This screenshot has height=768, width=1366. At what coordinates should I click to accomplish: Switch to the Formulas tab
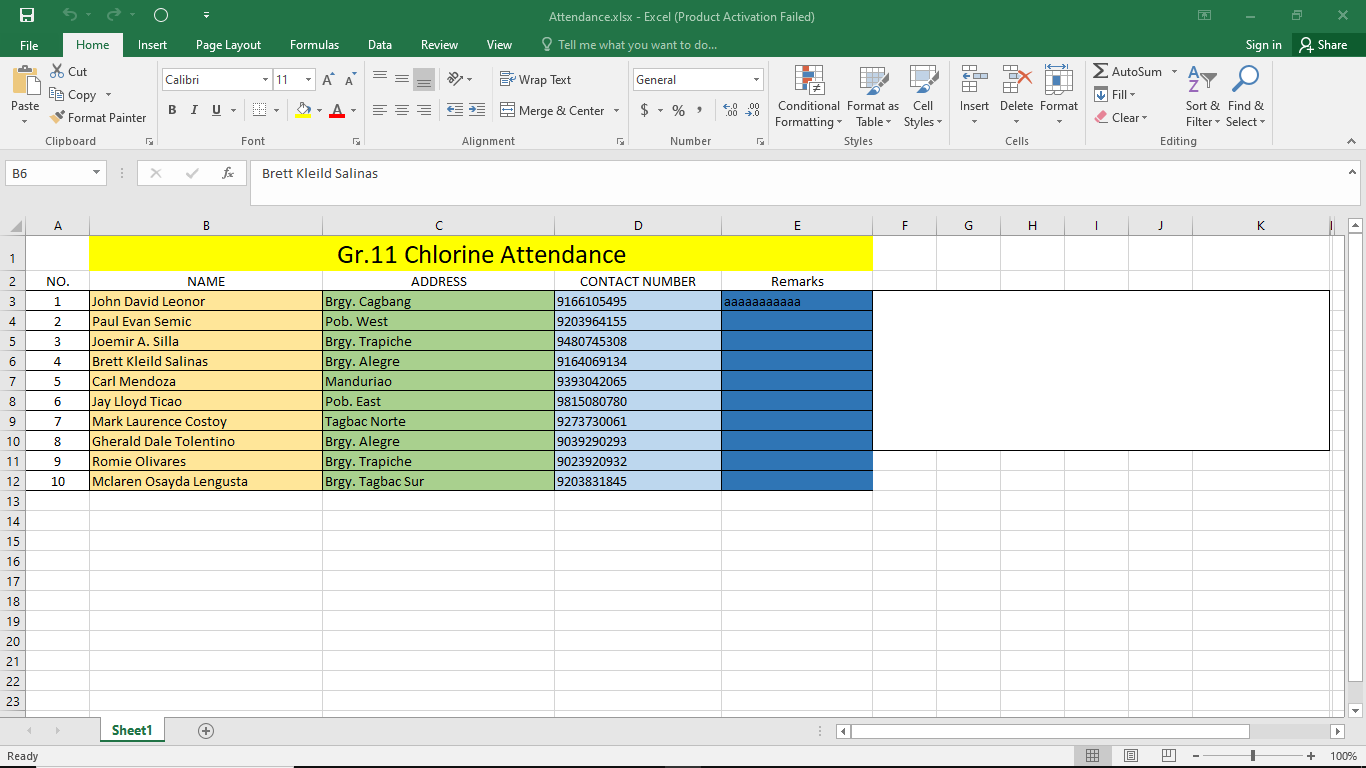point(314,44)
